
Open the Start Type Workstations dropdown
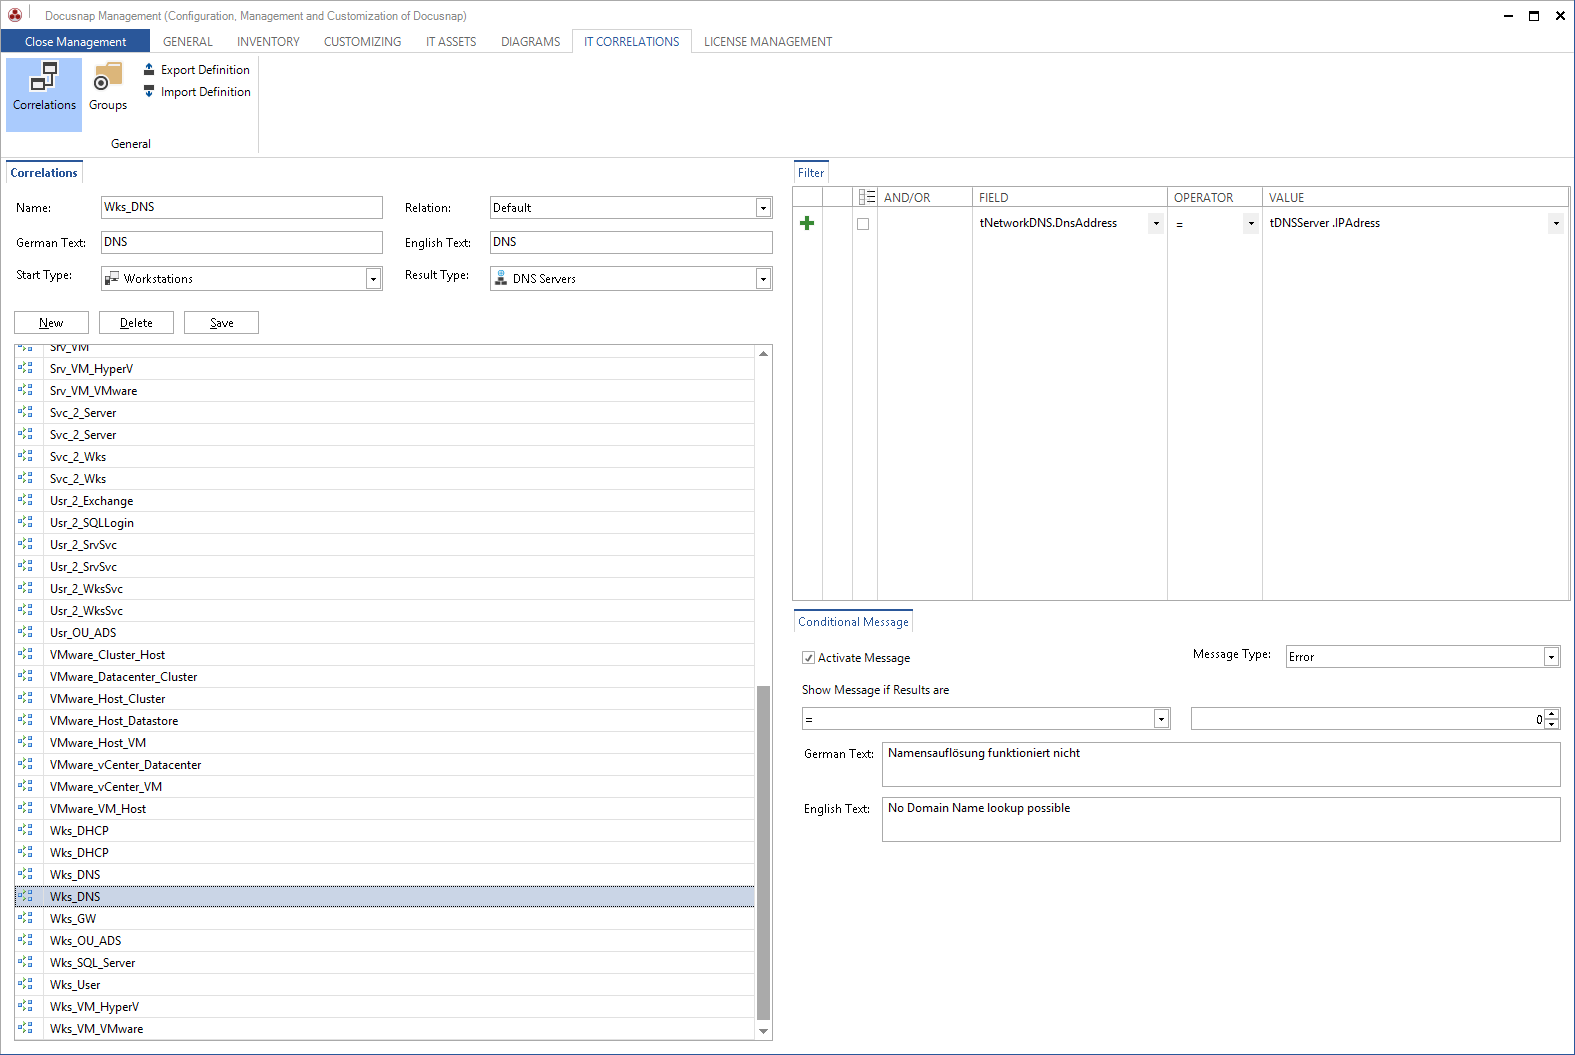pyautogui.click(x=373, y=279)
